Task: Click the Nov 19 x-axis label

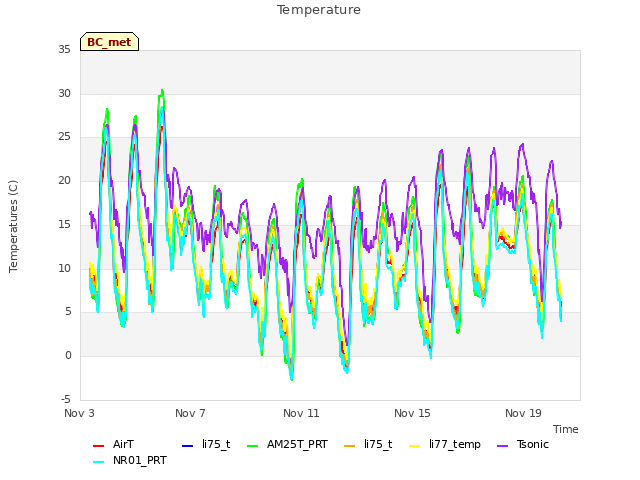Action: click(x=523, y=413)
